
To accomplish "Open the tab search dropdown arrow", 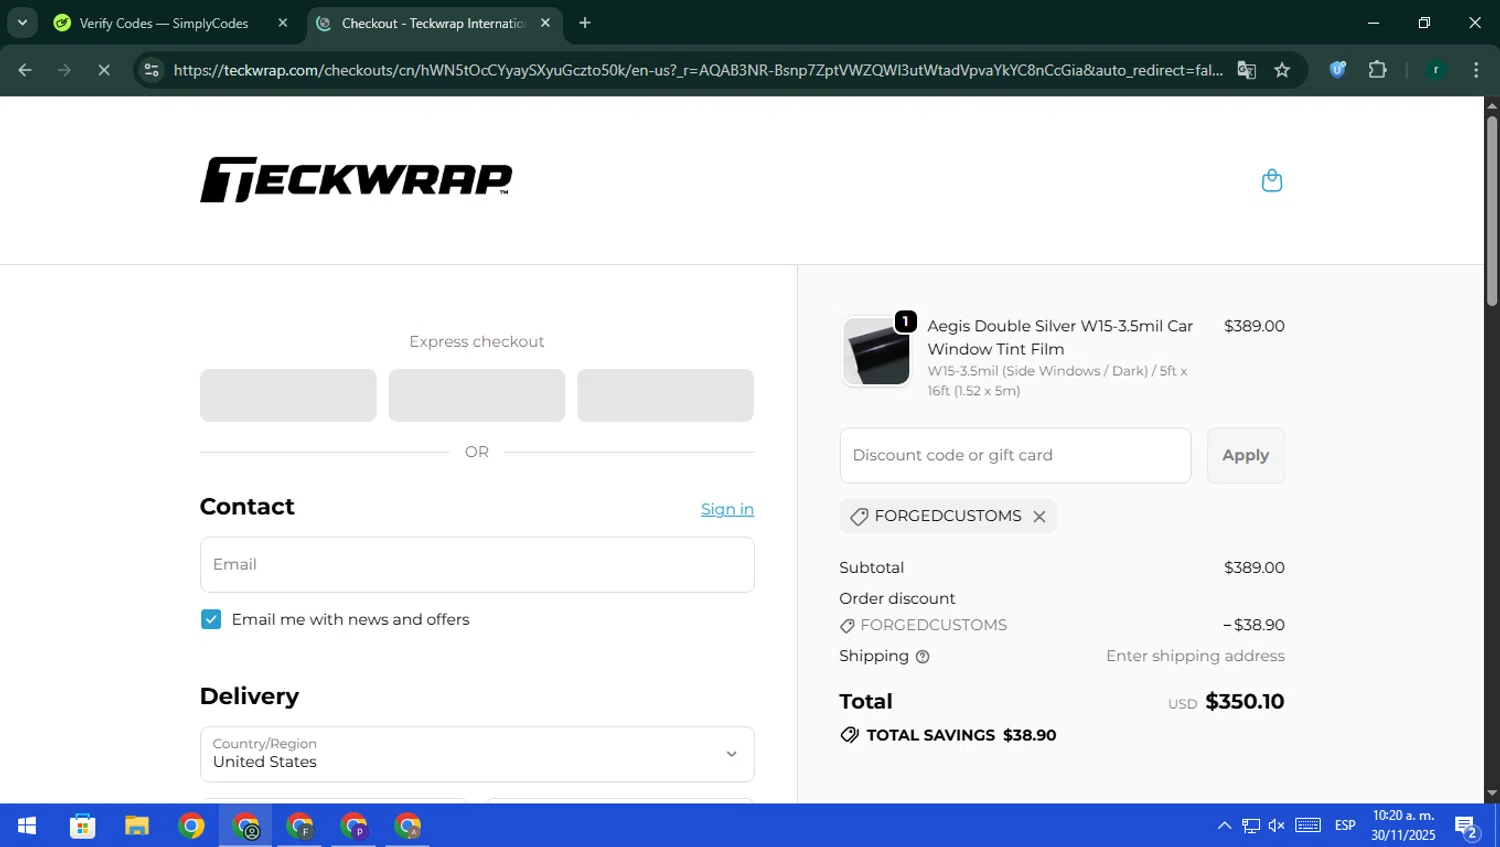I will pyautogui.click(x=22, y=23).
